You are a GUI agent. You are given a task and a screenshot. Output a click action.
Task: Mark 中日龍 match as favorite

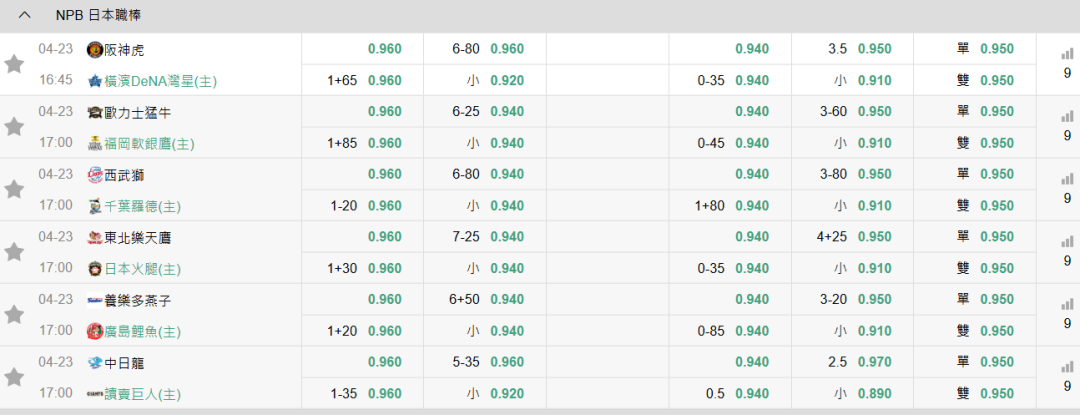[14, 377]
